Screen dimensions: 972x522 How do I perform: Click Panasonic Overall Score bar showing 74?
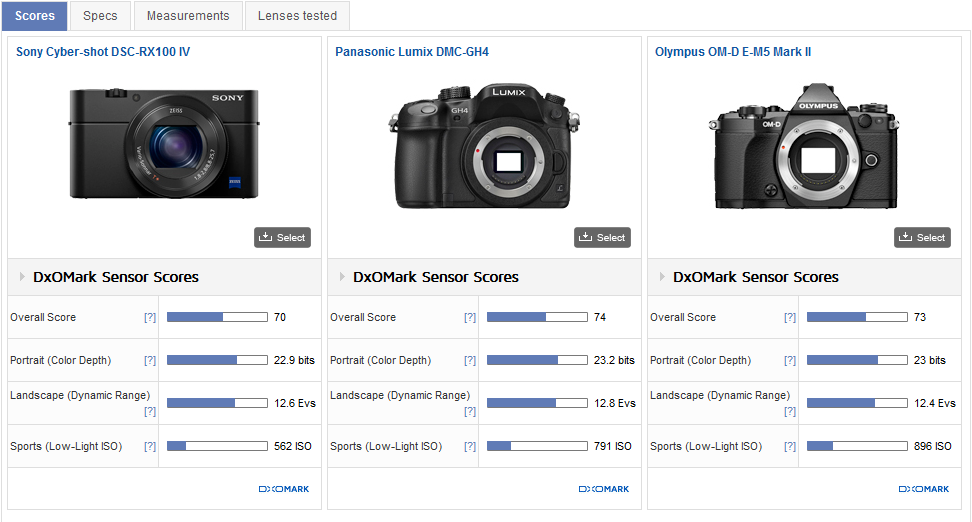[537, 317]
